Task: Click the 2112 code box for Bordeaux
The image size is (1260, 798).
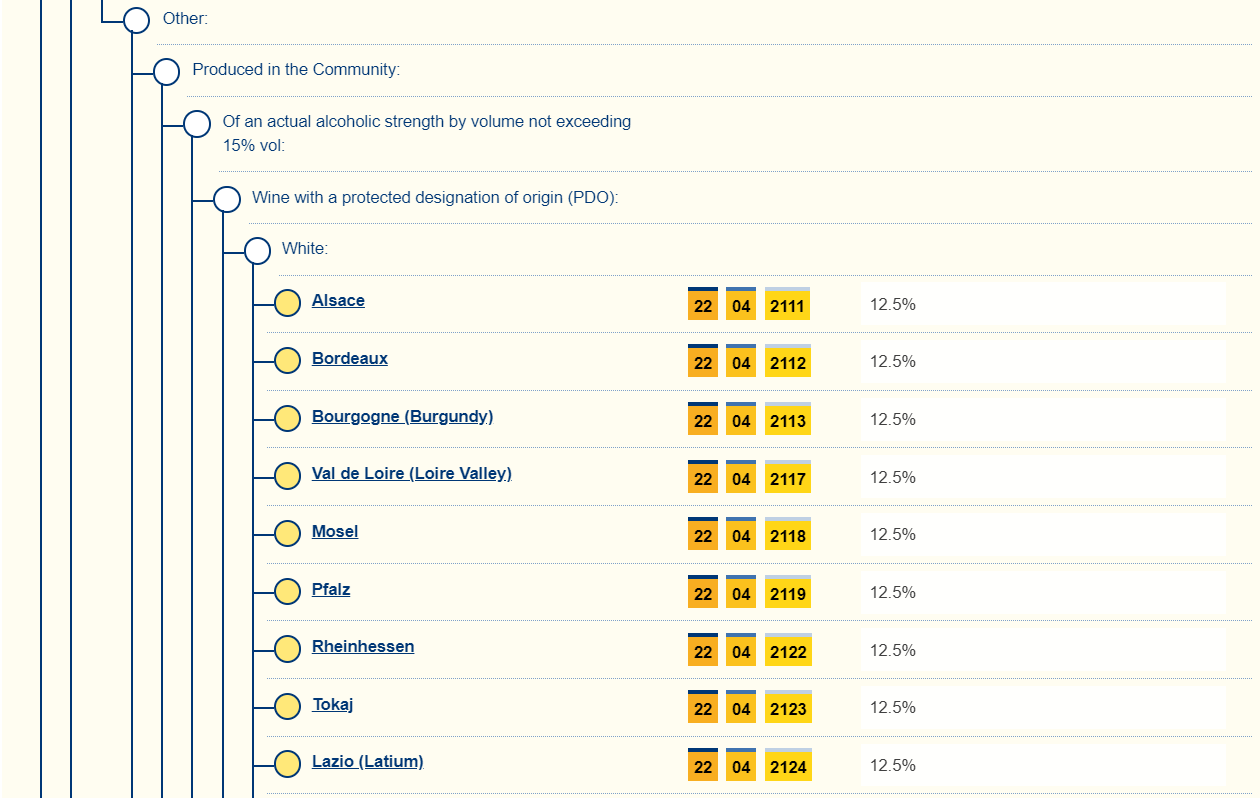Action: pos(787,363)
